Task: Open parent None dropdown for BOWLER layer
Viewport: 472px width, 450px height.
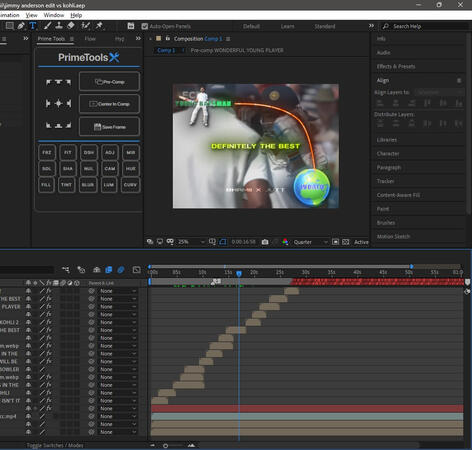Action: pyautogui.click(x=118, y=369)
